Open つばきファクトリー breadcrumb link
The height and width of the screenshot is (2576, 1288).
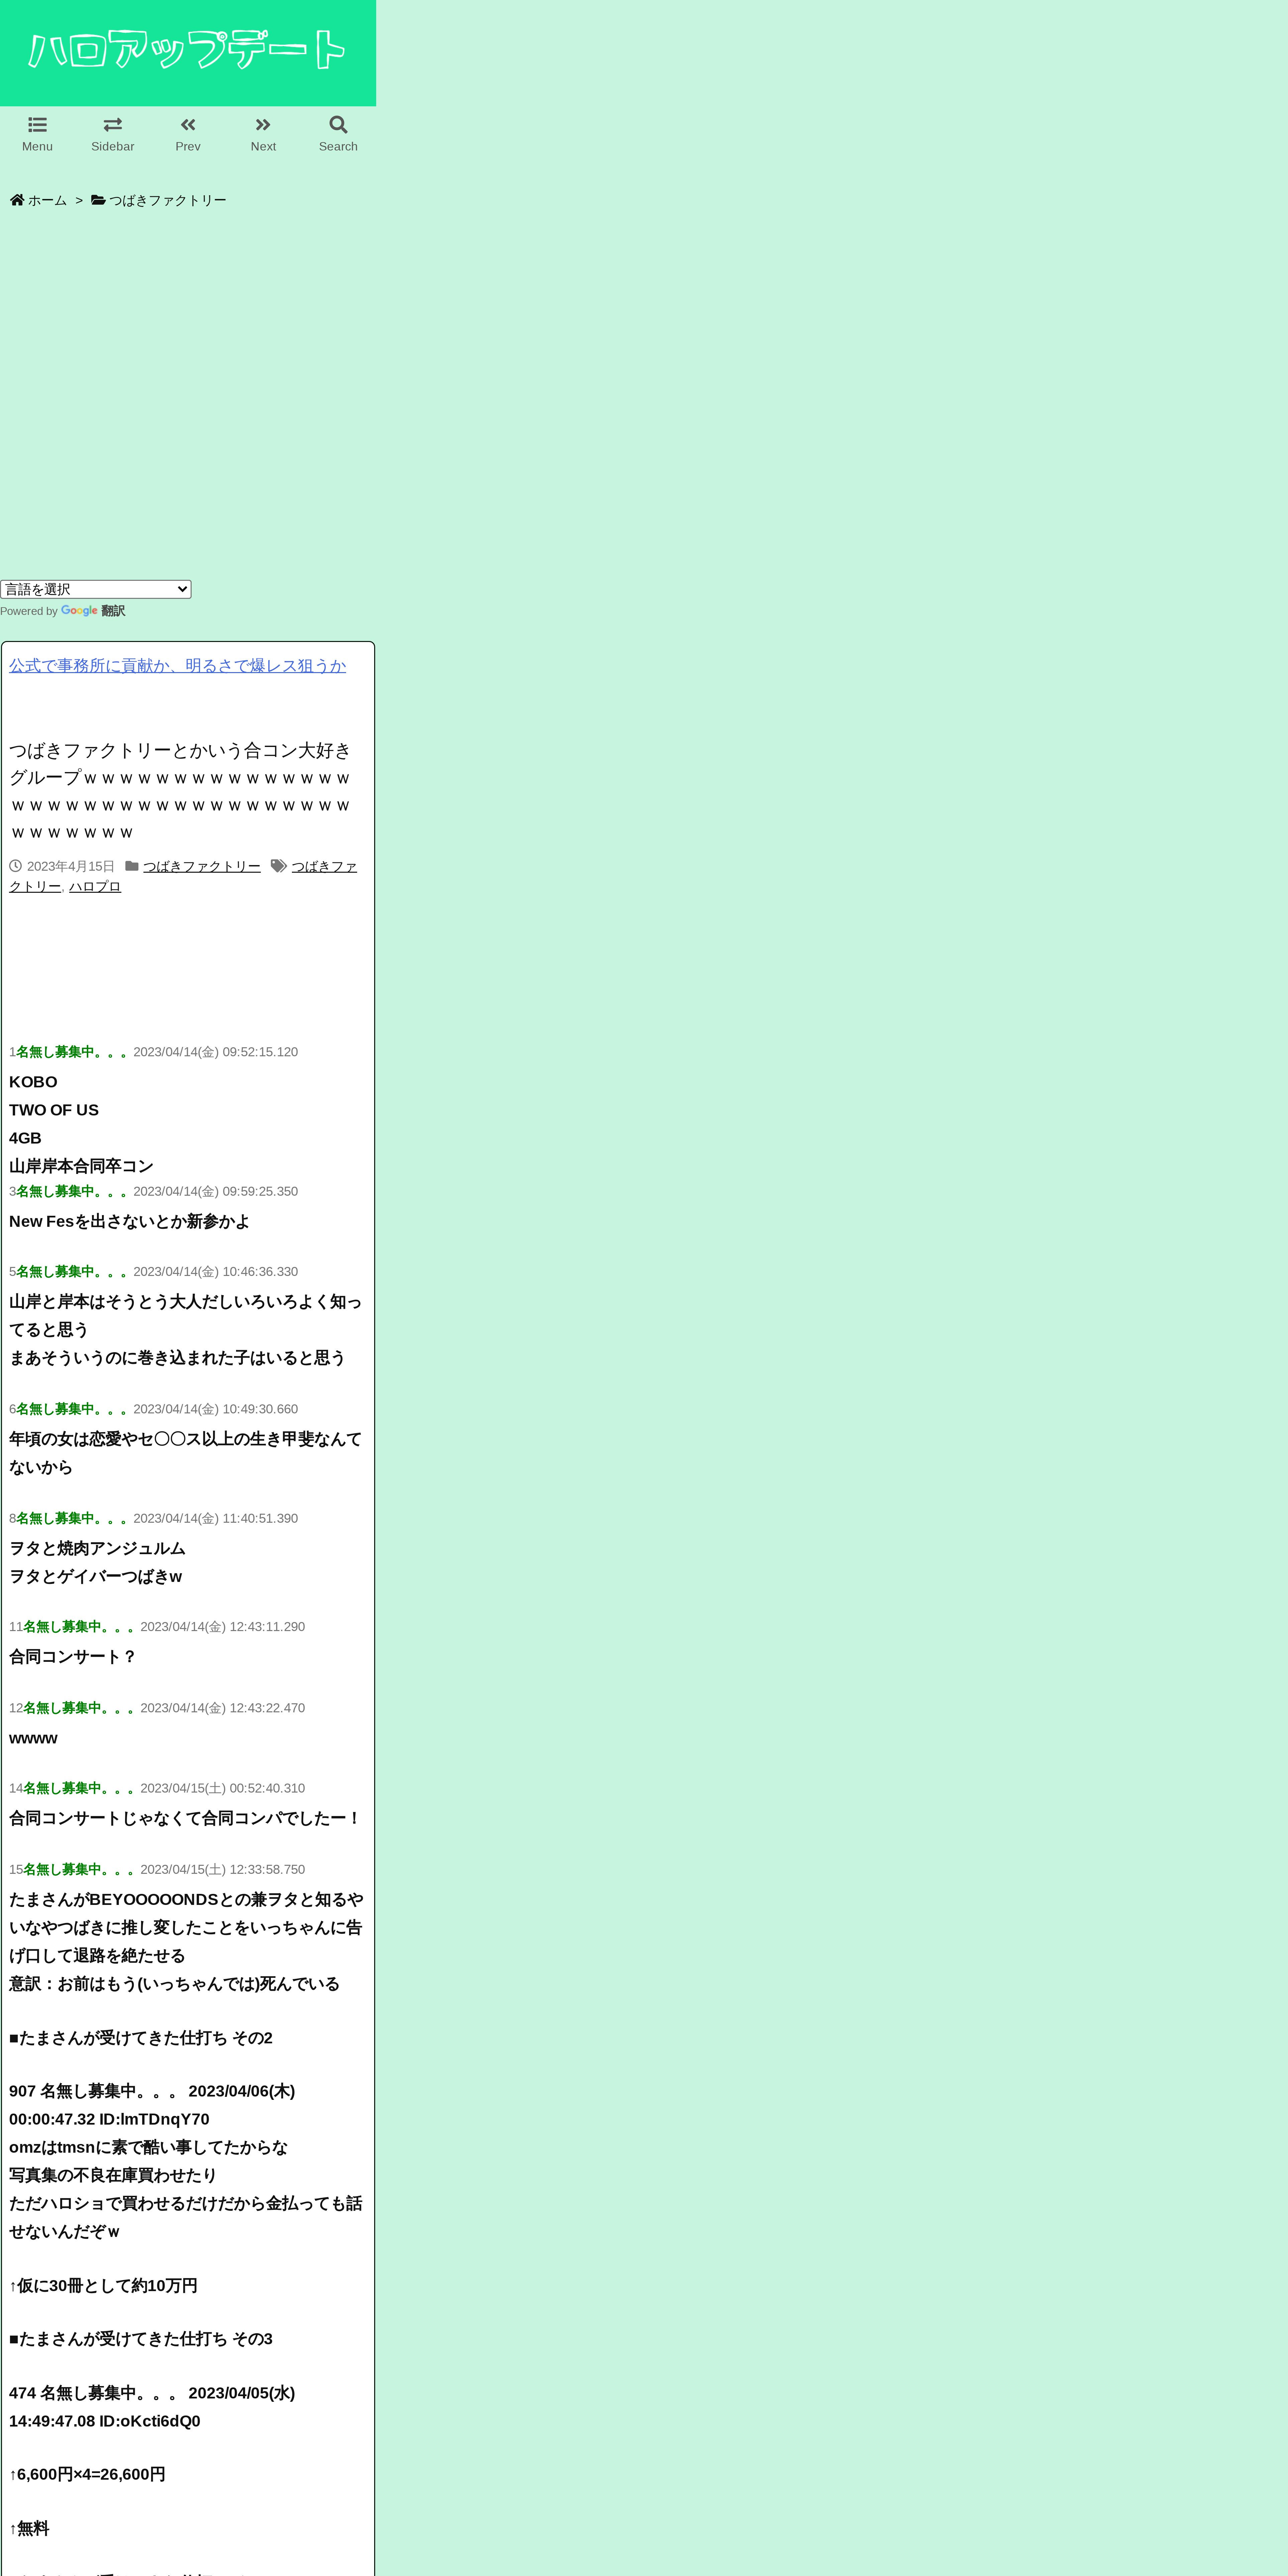[168, 200]
